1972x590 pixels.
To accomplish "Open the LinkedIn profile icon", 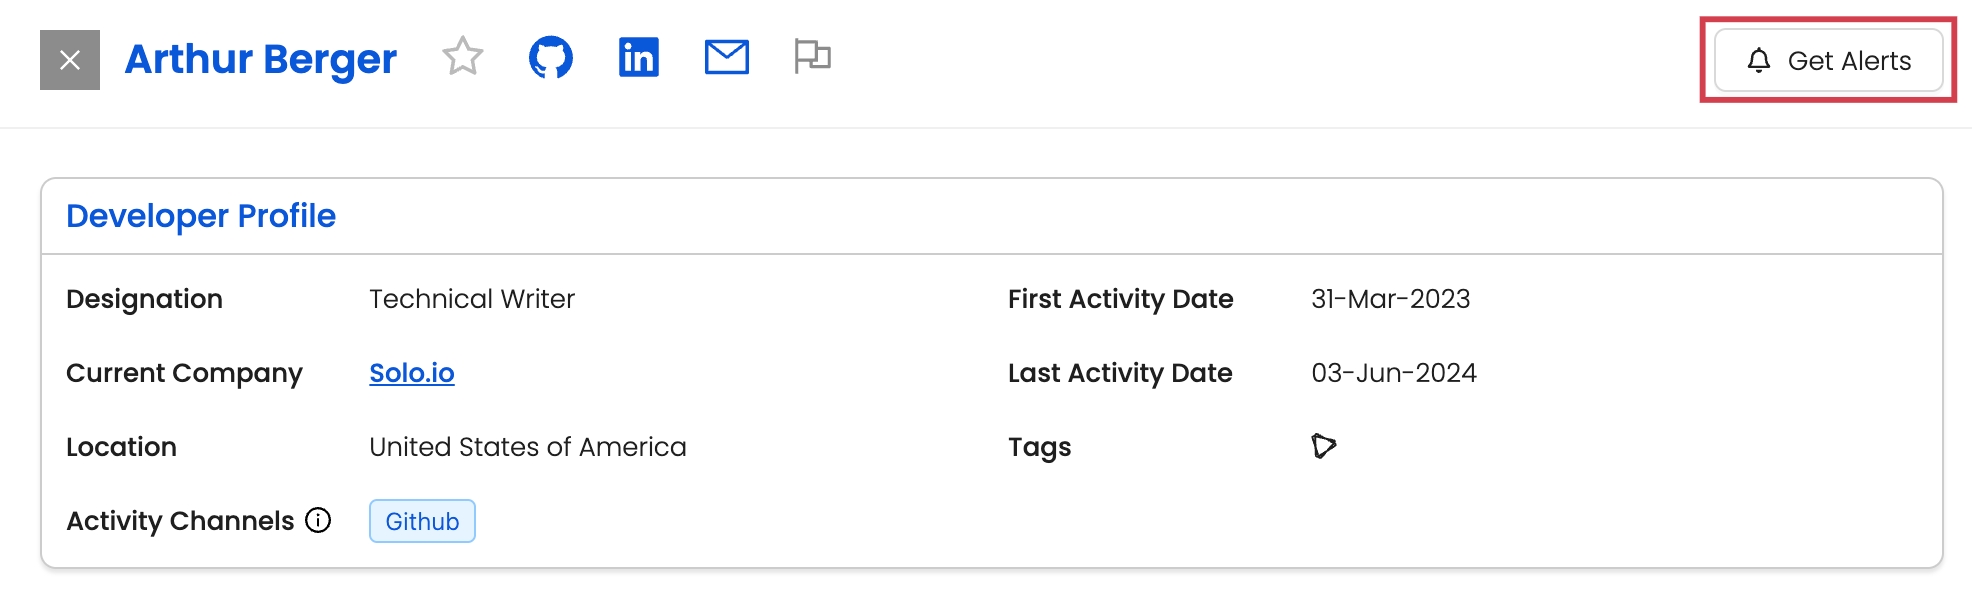I will click(x=639, y=57).
